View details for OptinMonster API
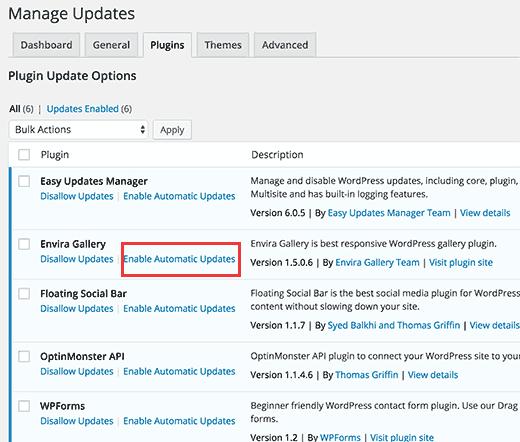520x442 pixels. 433,375
